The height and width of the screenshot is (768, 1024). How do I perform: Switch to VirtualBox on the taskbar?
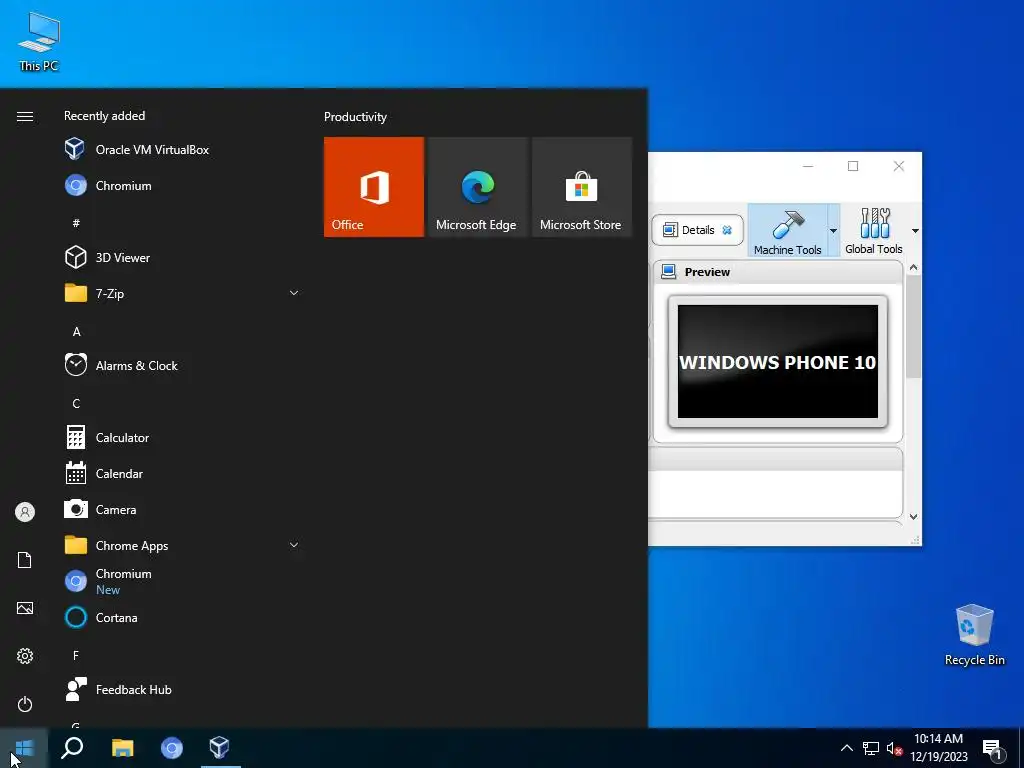pos(220,748)
